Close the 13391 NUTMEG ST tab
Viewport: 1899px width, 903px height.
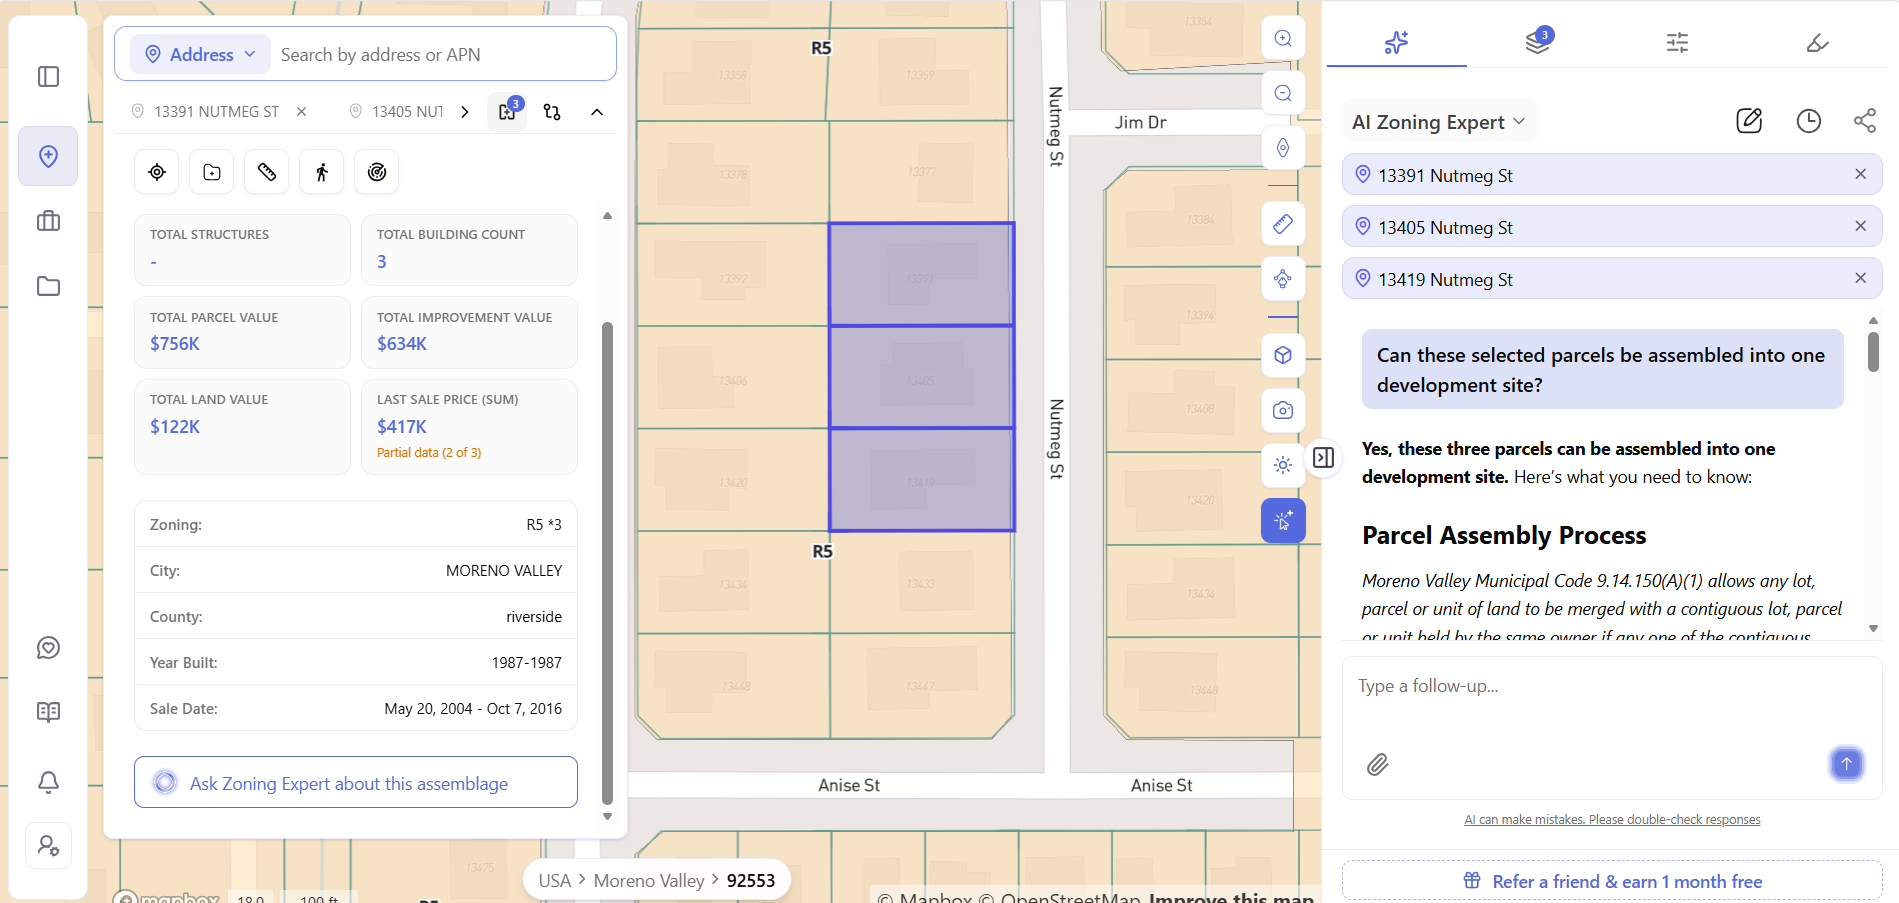[301, 112]
